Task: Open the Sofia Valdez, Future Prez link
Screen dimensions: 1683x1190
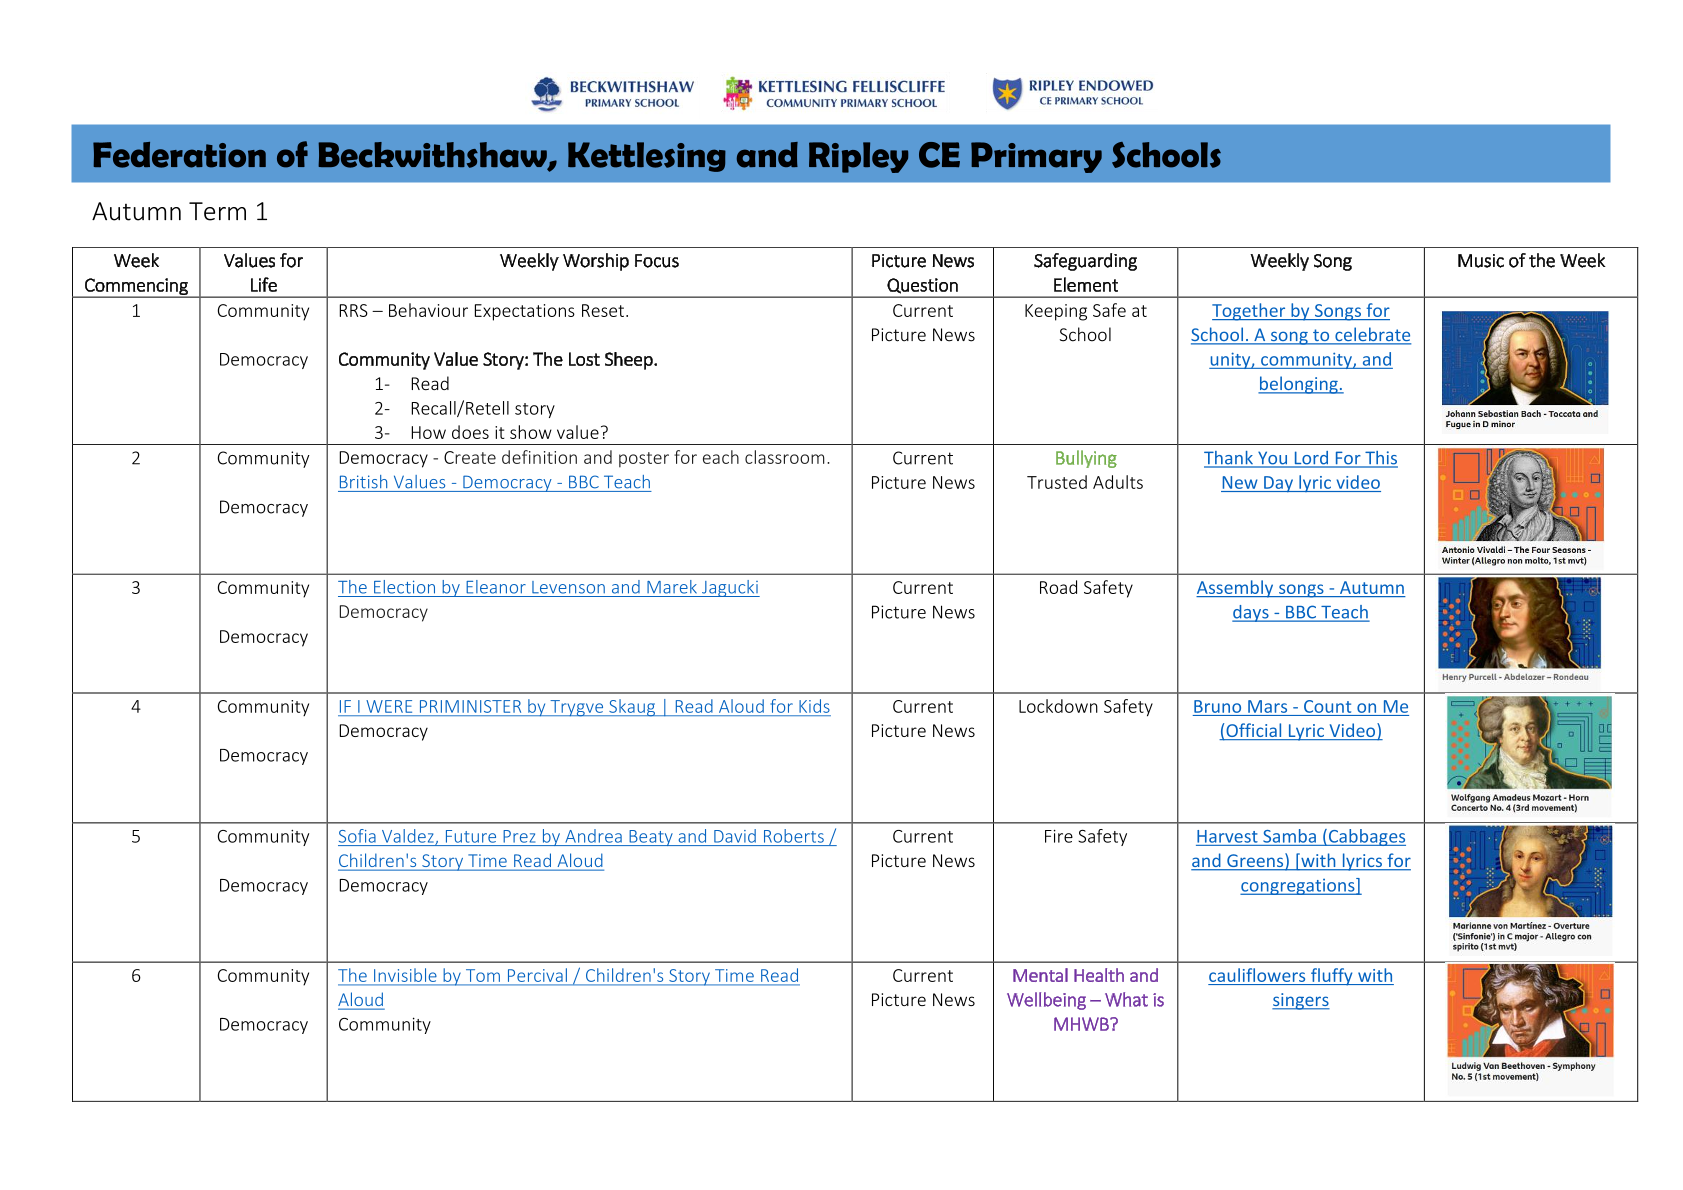Action: [x=586, y=837]
